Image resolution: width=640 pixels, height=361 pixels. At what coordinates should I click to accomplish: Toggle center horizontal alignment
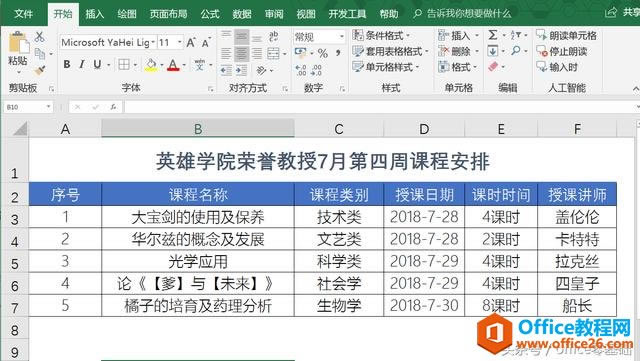pyautogui.click(x=241, y=53)
